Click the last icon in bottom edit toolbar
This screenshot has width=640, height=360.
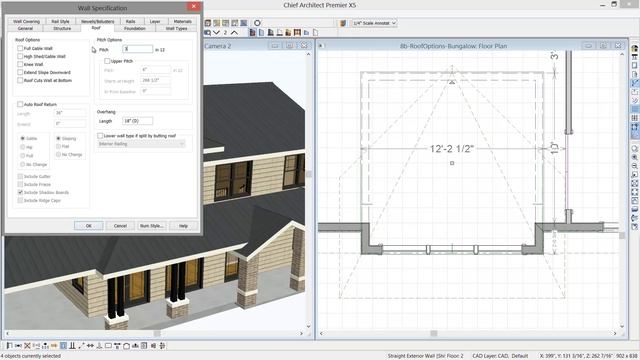click(x=162, y=346)
